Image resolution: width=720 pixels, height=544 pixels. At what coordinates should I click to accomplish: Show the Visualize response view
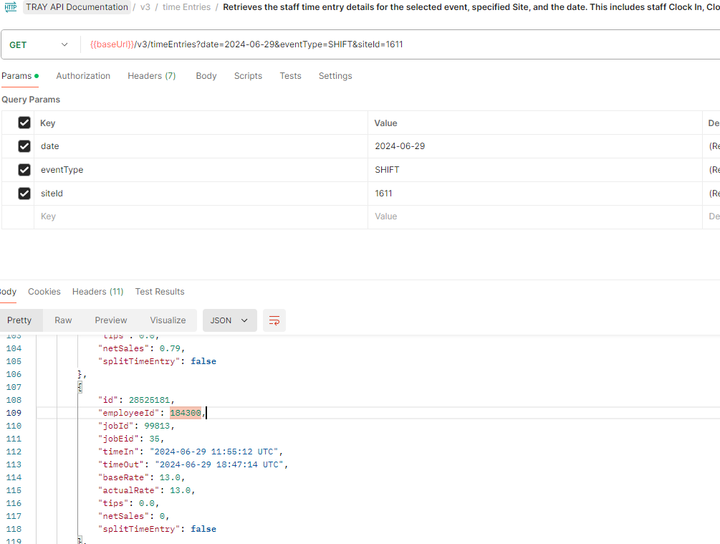(x=168, y=320)
